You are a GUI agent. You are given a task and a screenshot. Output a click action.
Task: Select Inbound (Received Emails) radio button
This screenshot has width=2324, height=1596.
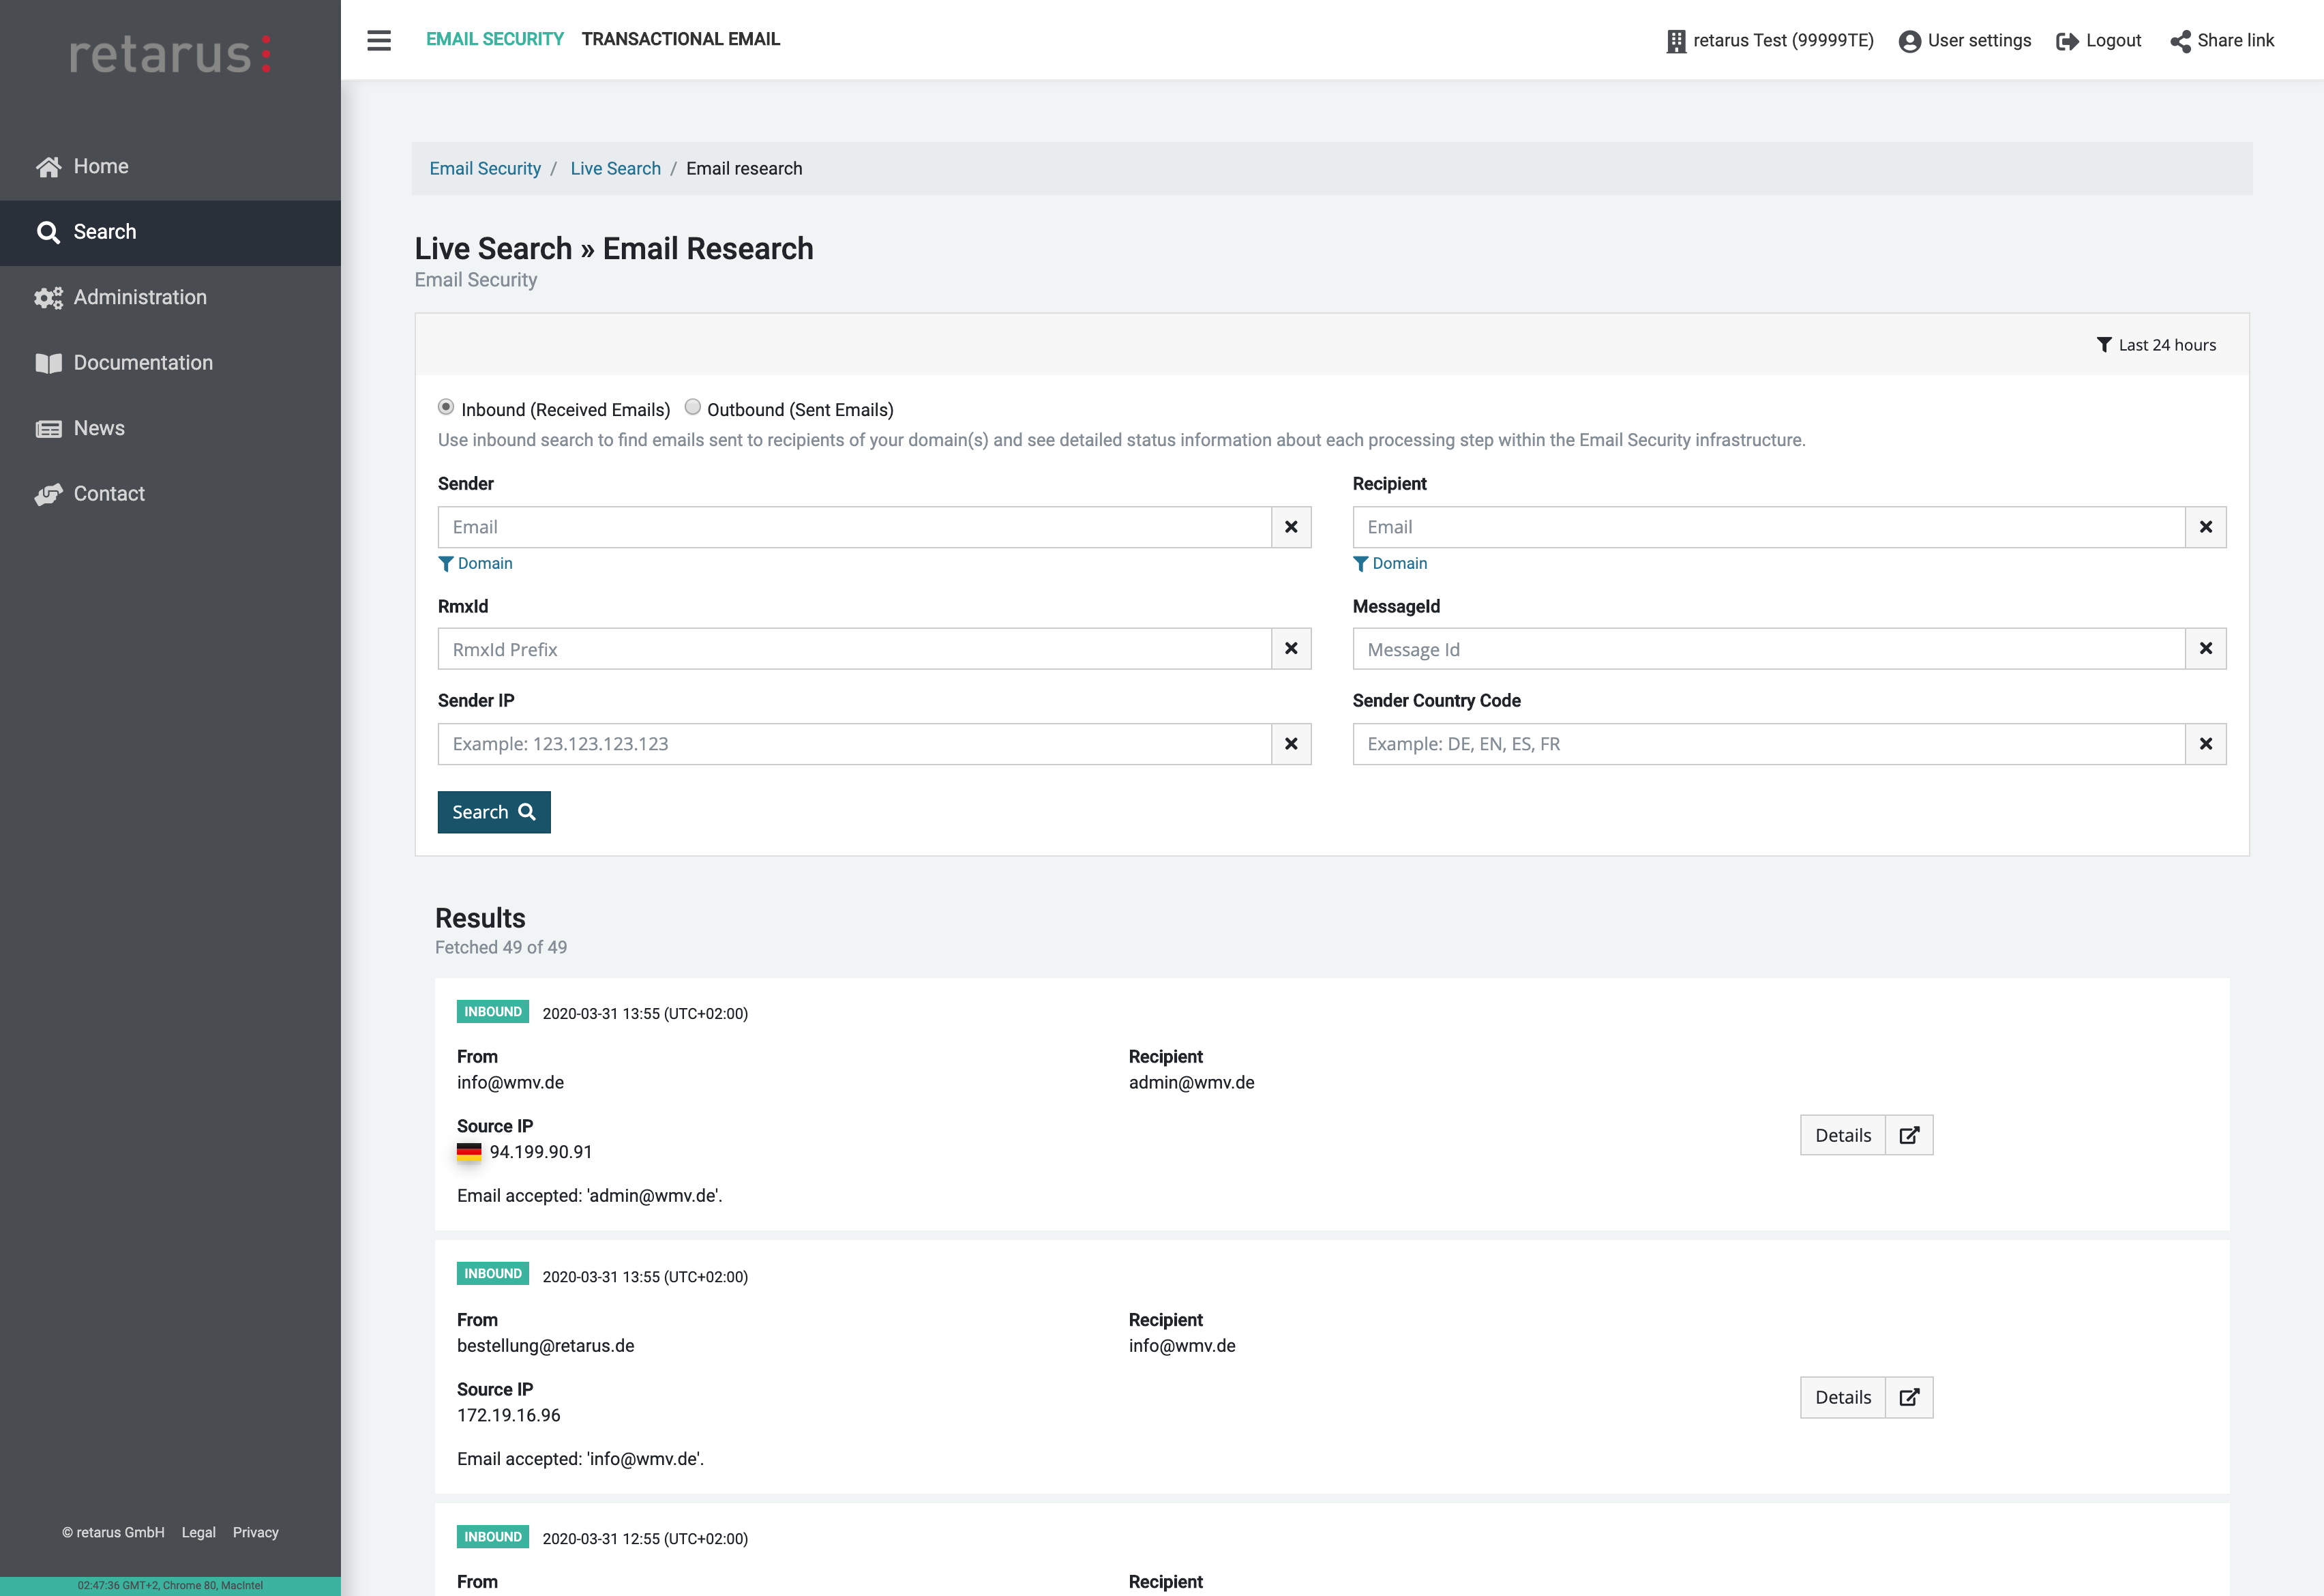tap(446, 407)
